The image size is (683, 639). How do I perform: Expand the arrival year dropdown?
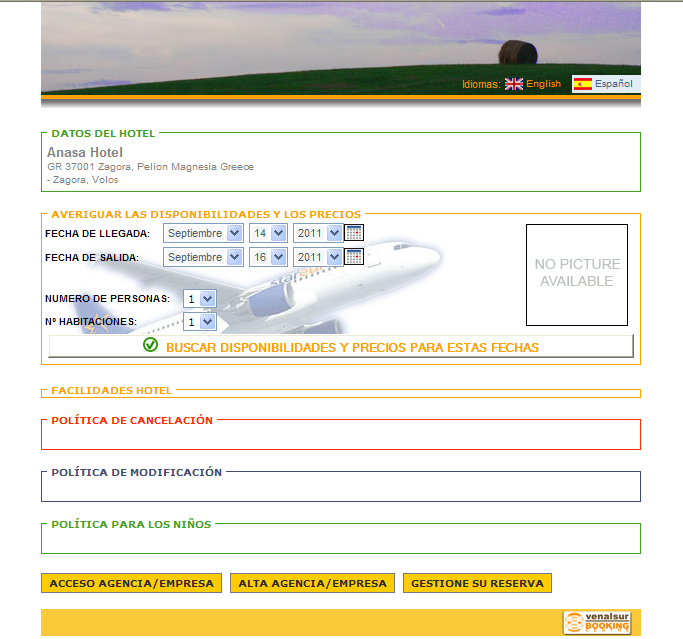318,233
